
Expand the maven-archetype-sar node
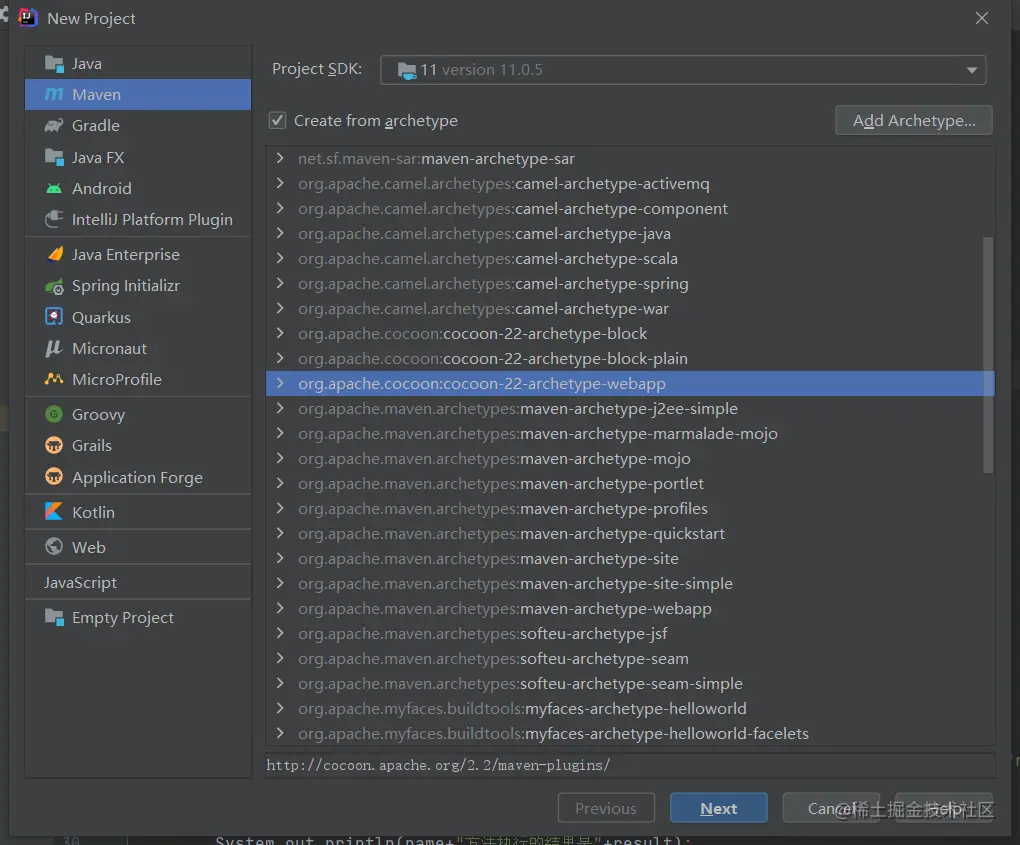[280, 158]
